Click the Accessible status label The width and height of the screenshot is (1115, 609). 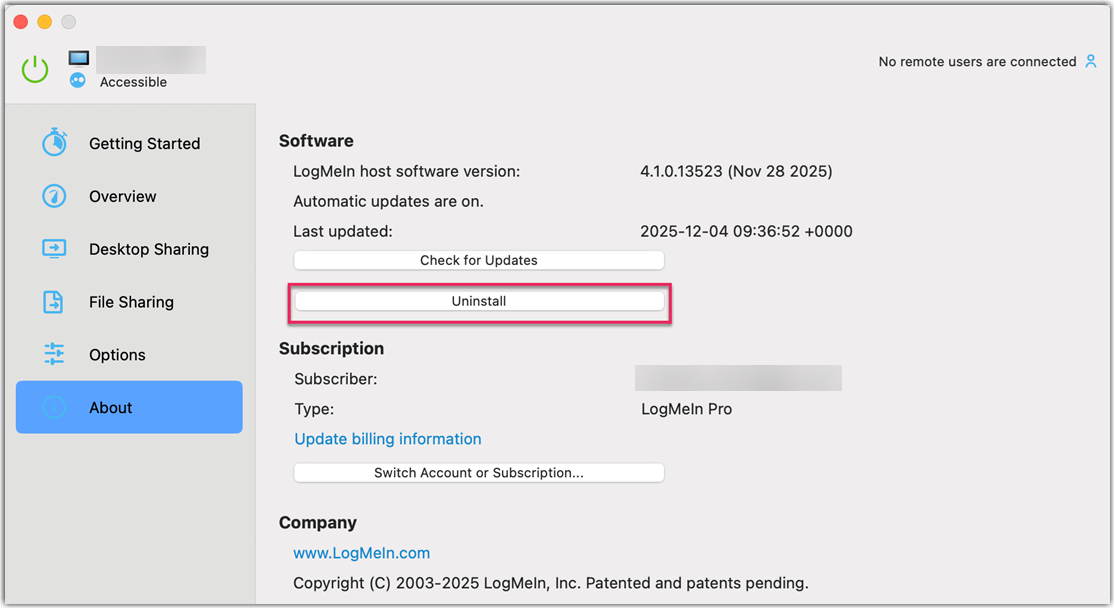tap(134, 82)
